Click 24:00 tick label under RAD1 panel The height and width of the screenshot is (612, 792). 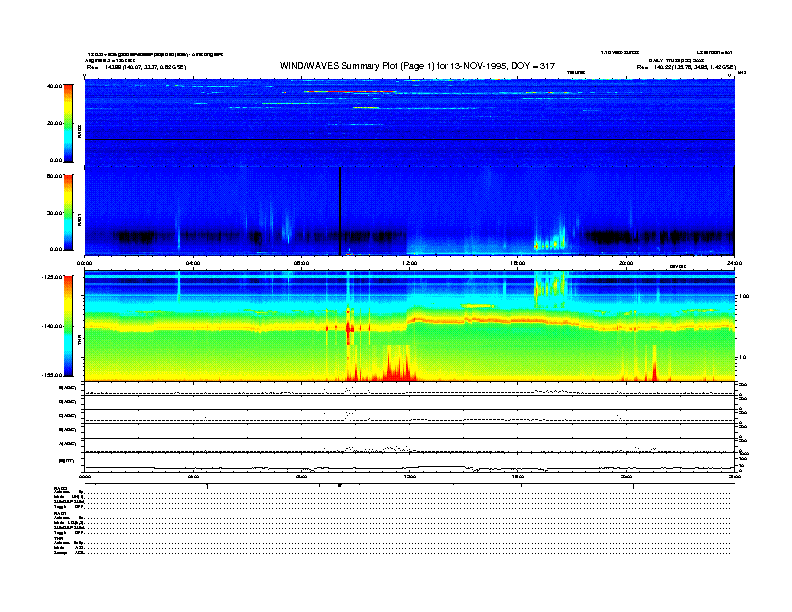point(734,263)
